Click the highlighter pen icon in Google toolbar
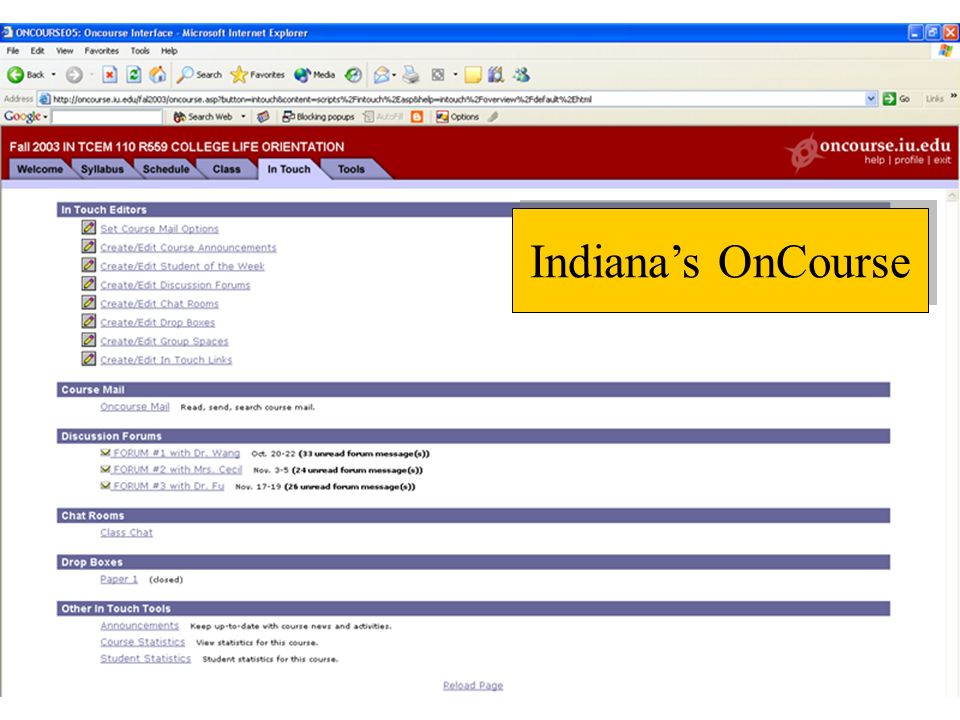 click(493, 116)
